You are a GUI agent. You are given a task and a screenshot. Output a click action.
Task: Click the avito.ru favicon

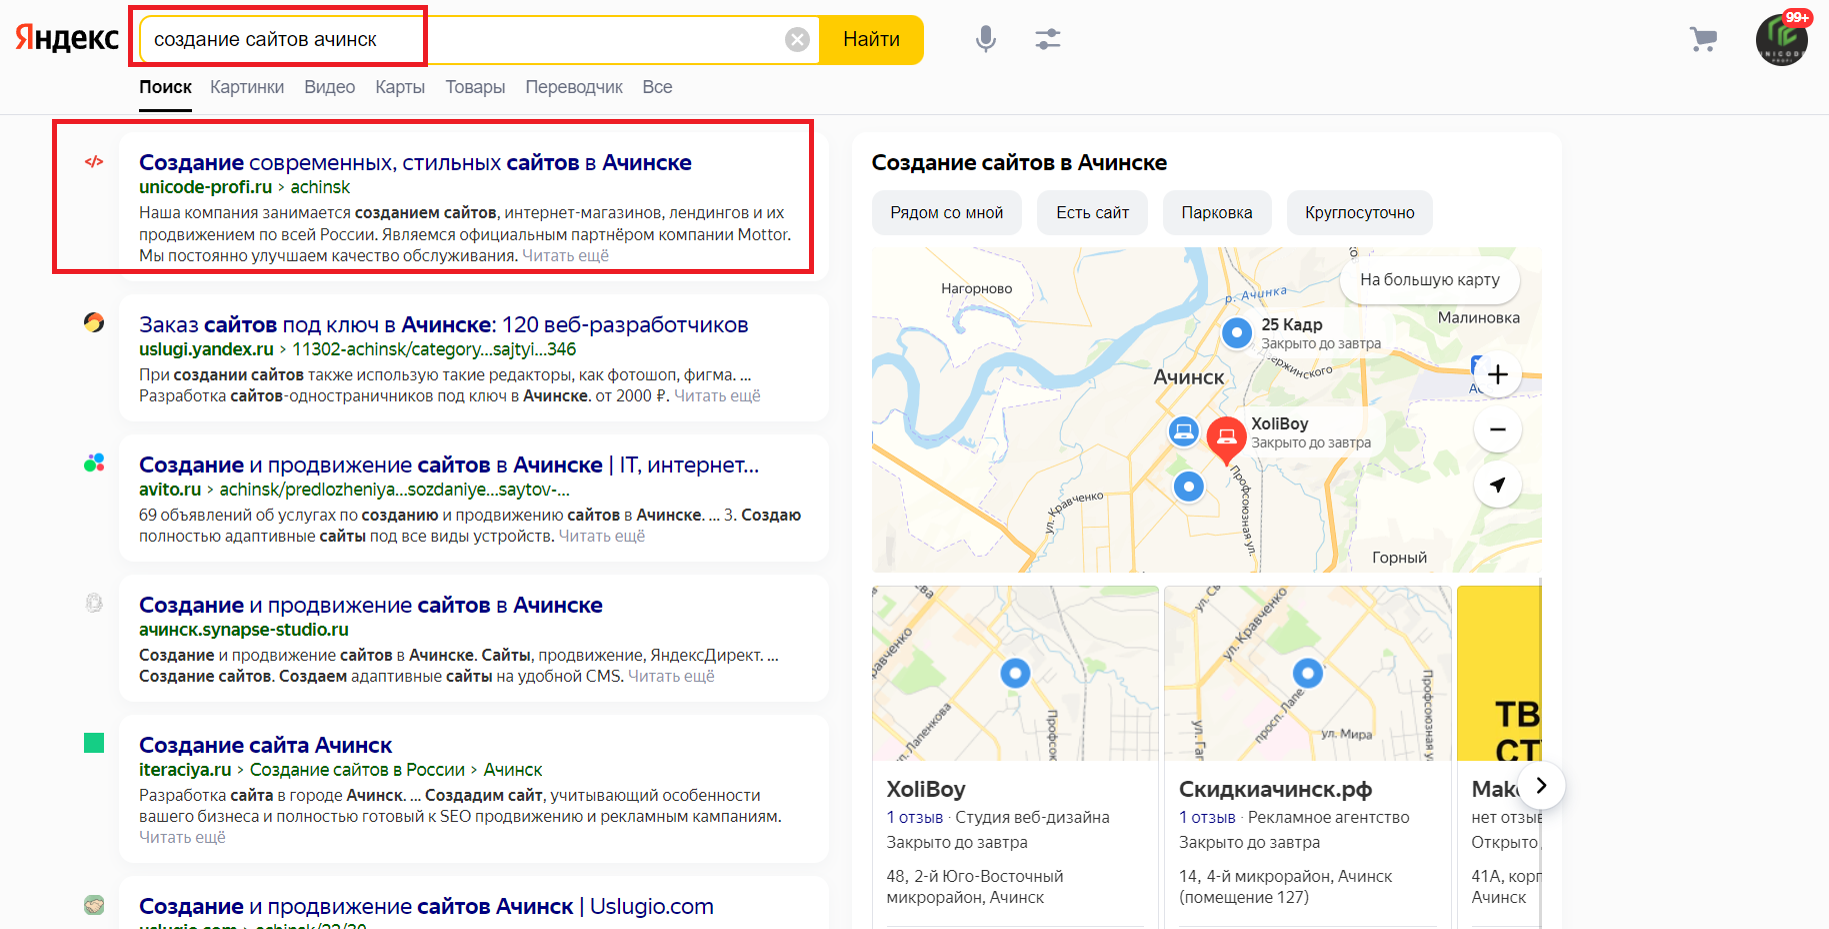point(94,463)
